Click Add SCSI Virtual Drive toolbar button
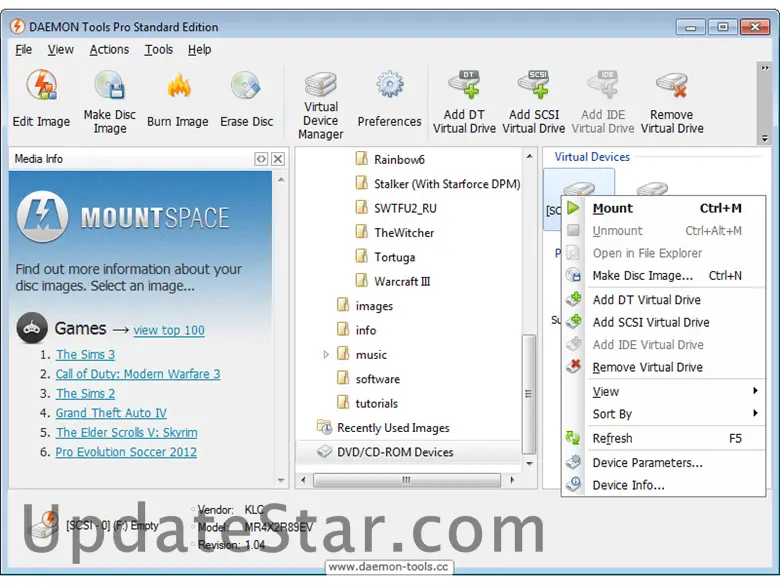This screenshot has height=585, width=780. point(533,101)
